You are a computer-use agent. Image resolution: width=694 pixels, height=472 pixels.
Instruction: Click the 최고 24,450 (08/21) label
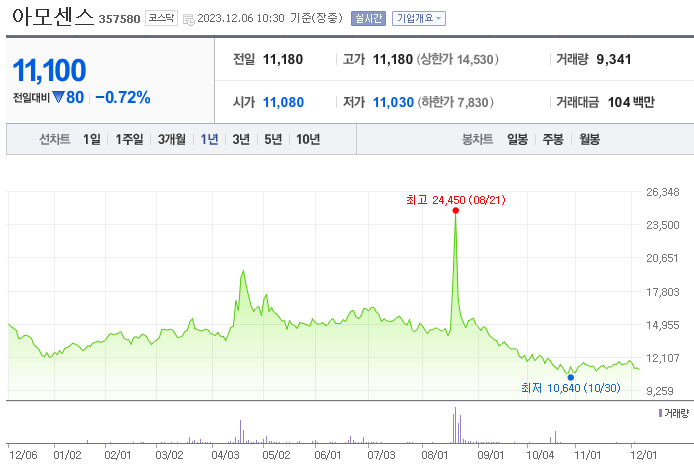coord(456,200)
